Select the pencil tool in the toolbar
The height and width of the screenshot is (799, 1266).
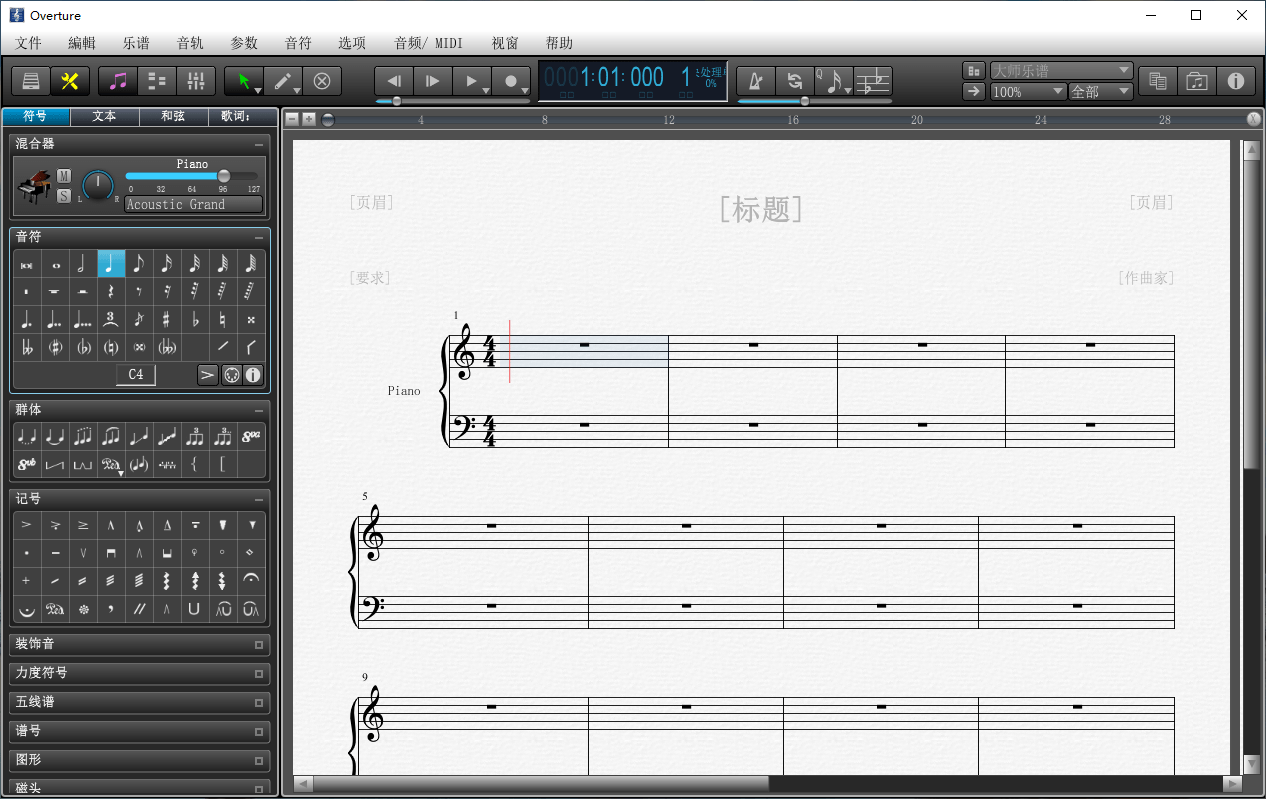pos(283,81)
